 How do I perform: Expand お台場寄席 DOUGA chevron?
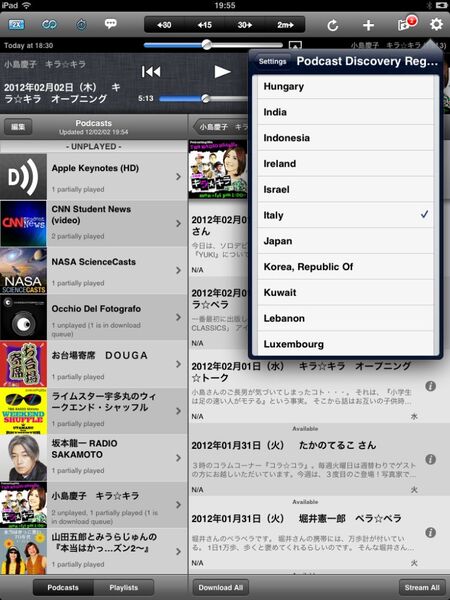pyautogui.click(x=178, y=364)
